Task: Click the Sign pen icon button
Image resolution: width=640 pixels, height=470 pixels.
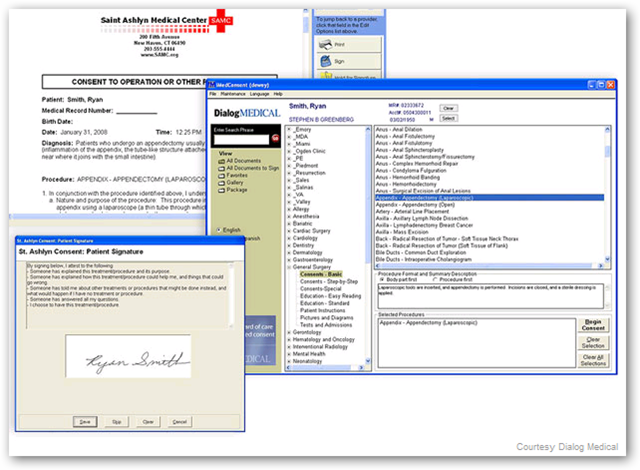Action: [333, 61]
